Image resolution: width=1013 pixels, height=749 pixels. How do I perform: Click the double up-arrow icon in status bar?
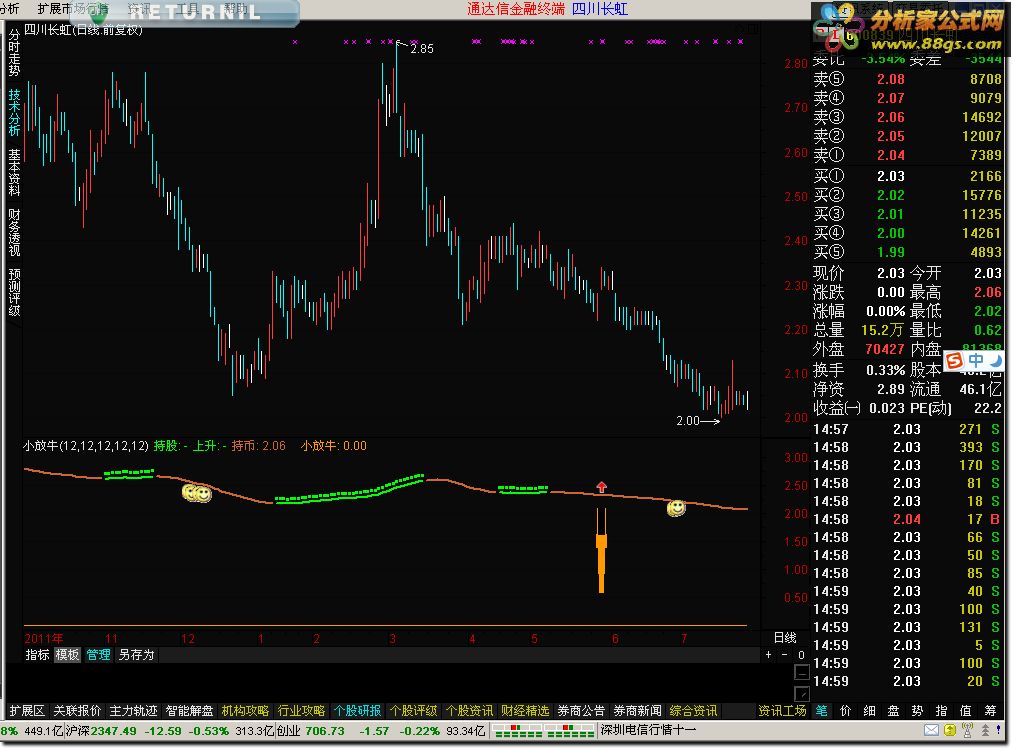tap(985, 730)
